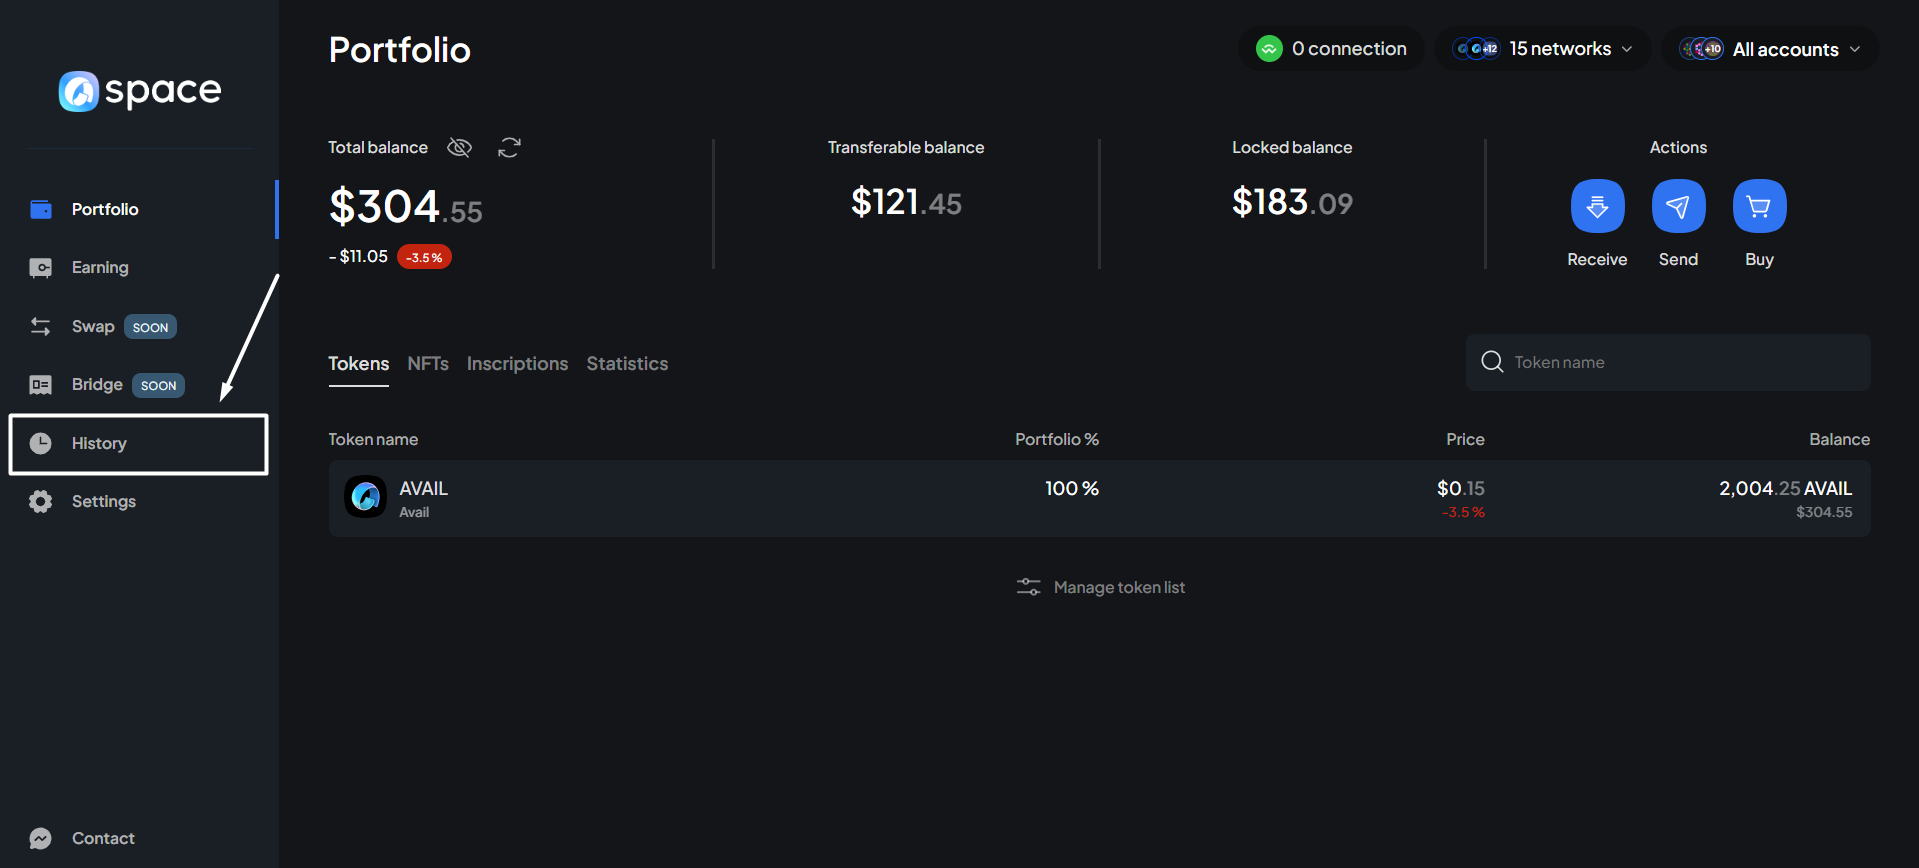The width and height of the screenshot is (1919, 868).
Task: Click the 0 connection indicator
Action: pyautogui.click(x=1331, y=49)
